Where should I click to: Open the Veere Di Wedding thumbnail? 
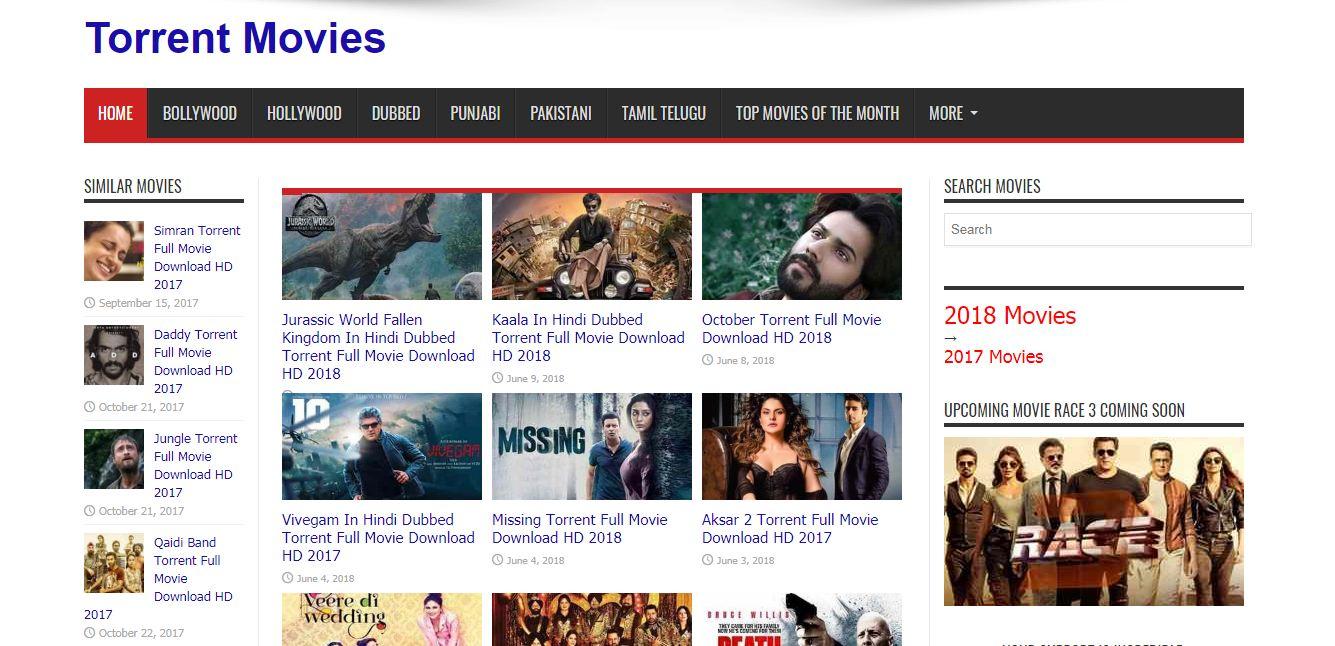point(382,619)
